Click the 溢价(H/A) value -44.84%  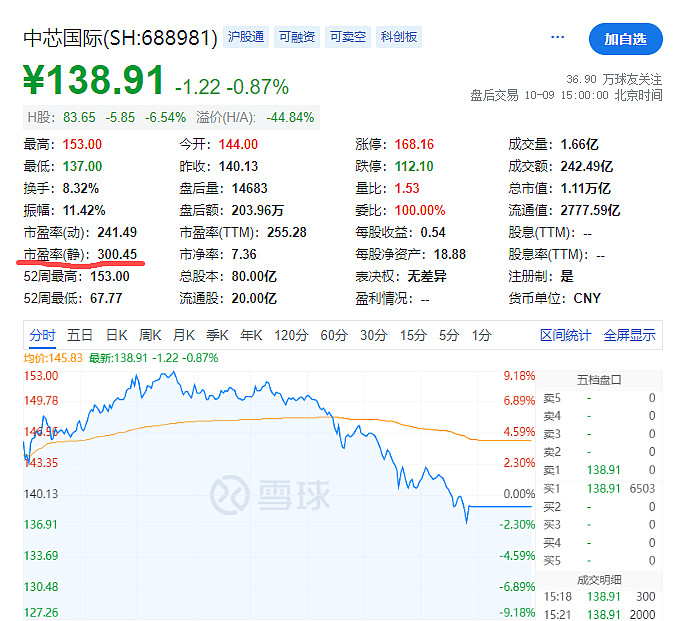point(290,117)
